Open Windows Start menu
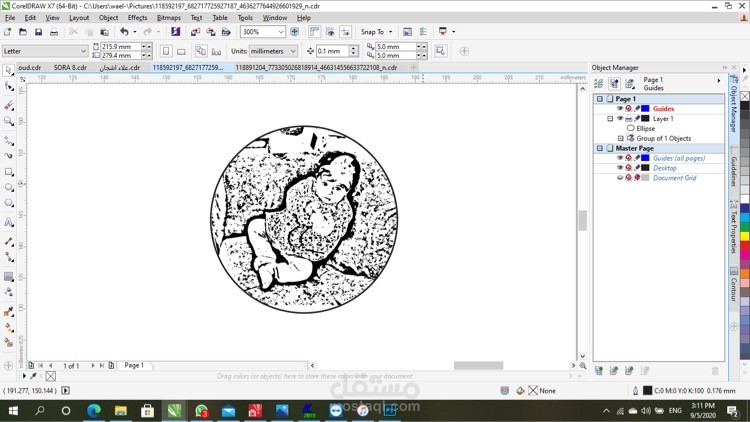Image resolution: width=750 pixels, height=422 pixels. (x=13, y=411)
